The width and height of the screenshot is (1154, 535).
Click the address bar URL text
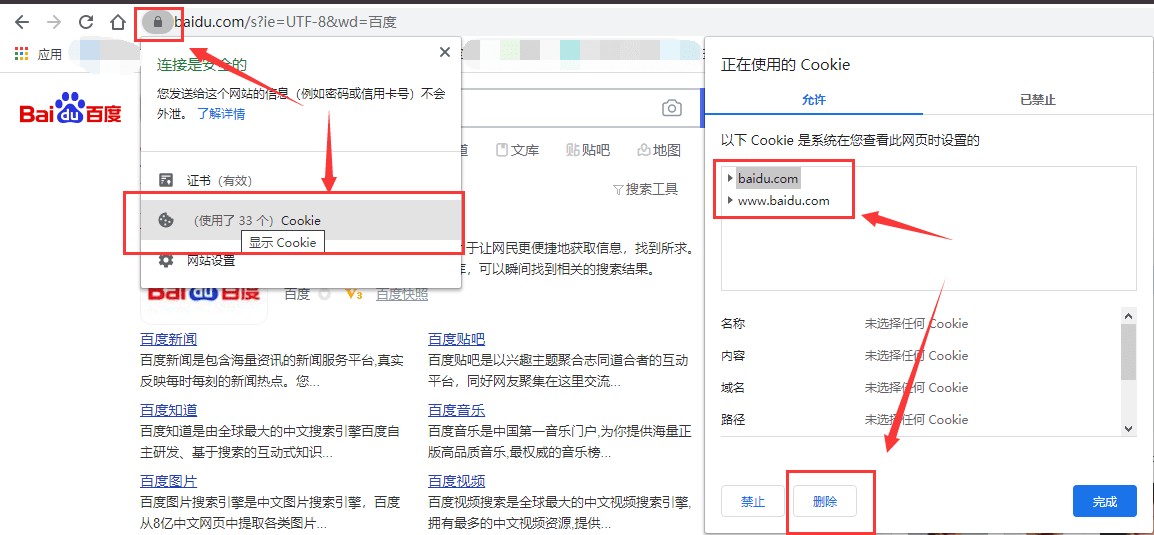[x=286, y=23]
